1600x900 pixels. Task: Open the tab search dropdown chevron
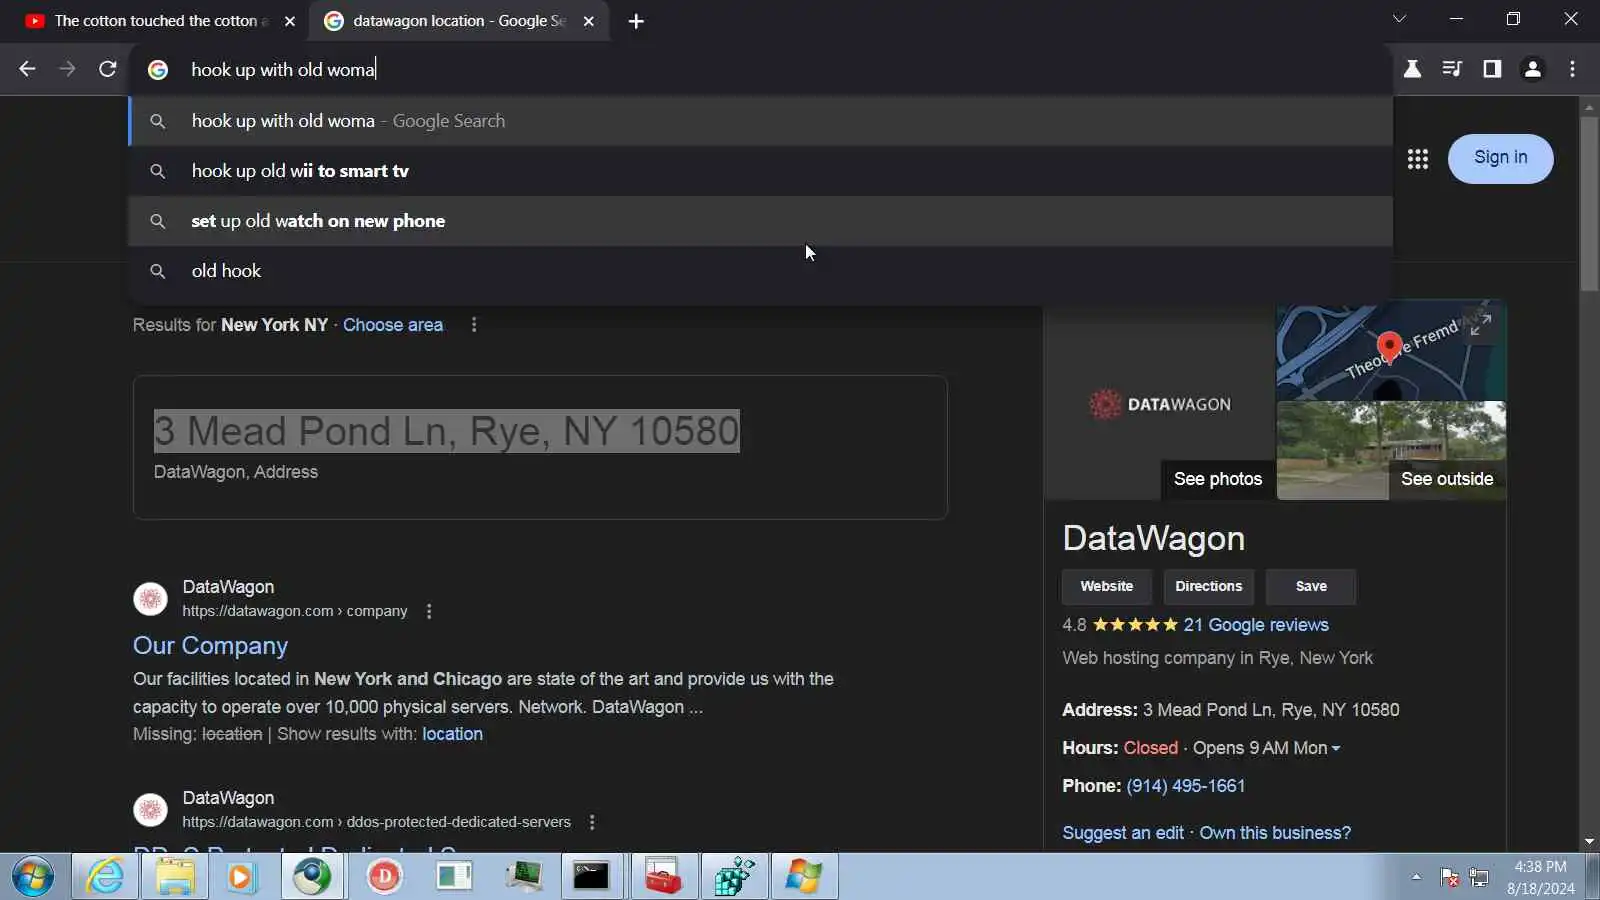1399,19
